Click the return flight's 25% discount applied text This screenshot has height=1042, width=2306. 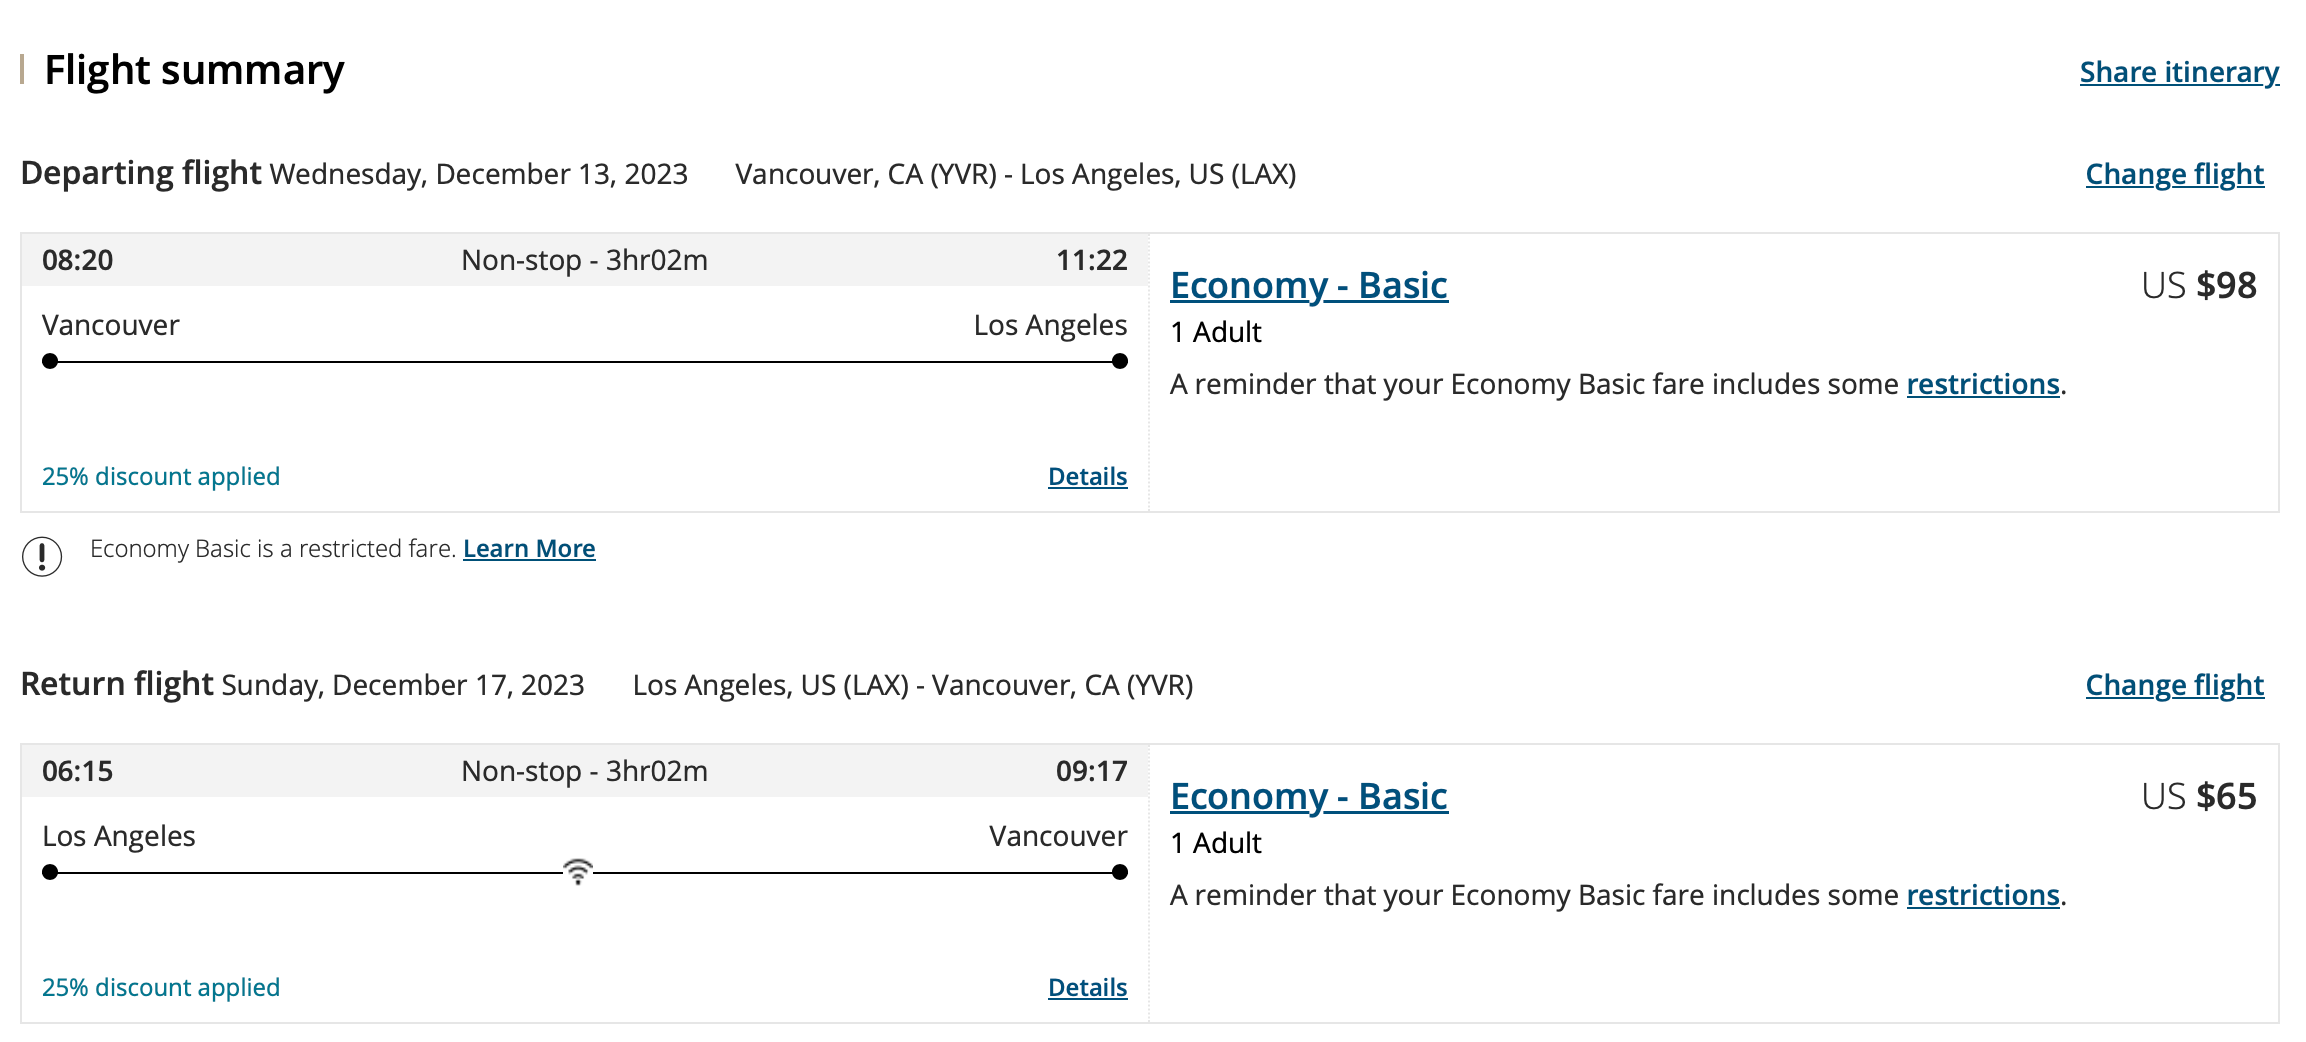[161, 988]
